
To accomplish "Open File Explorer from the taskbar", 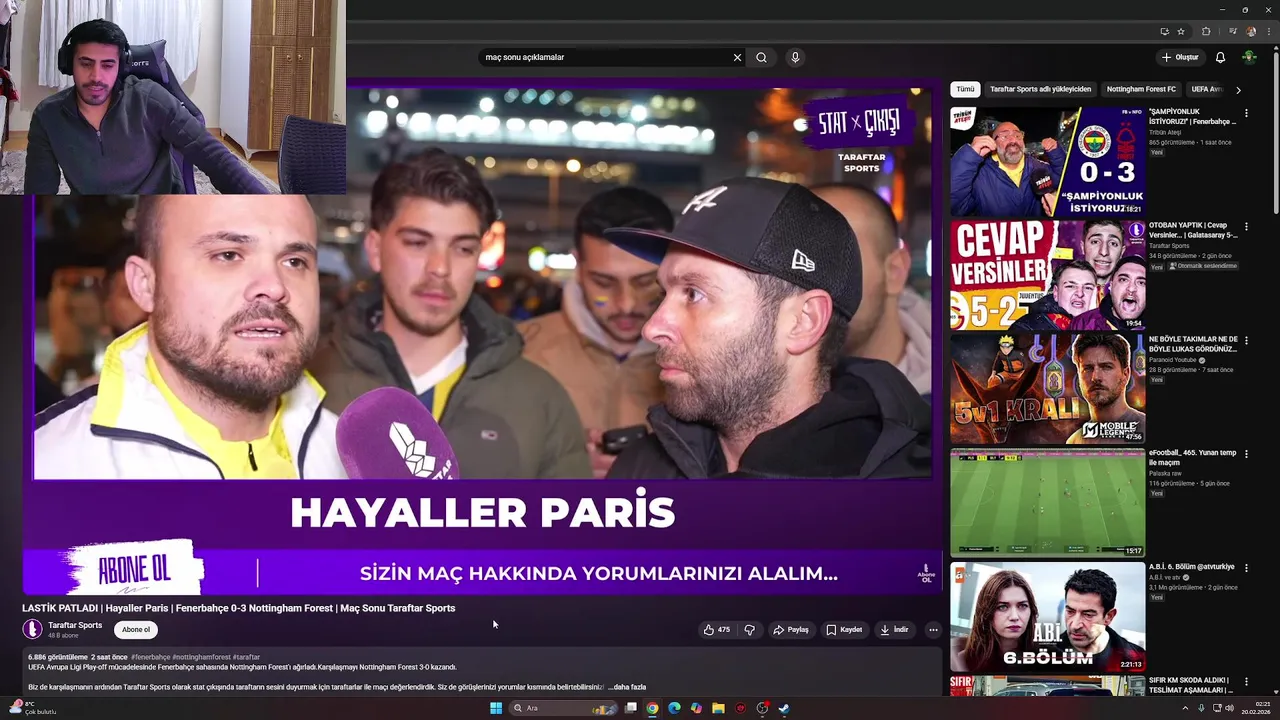I will coord(718,708).
